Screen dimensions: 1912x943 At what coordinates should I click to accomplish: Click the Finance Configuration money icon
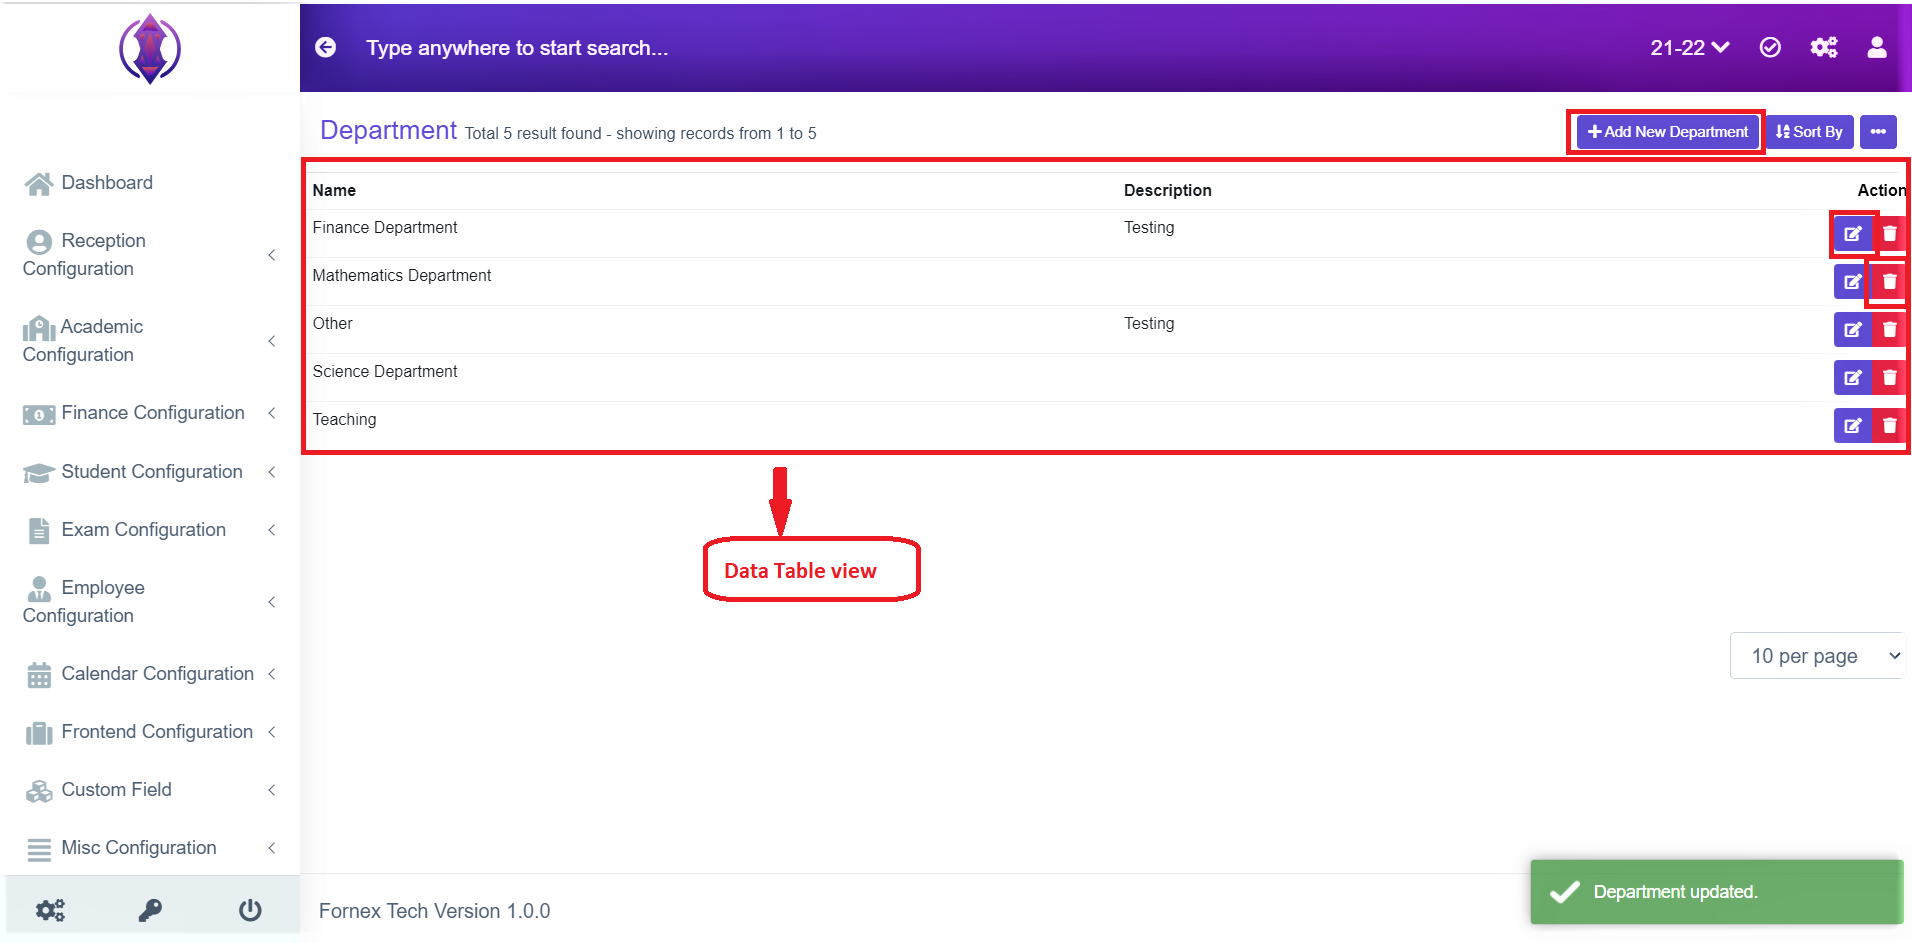tap(39, 414)
